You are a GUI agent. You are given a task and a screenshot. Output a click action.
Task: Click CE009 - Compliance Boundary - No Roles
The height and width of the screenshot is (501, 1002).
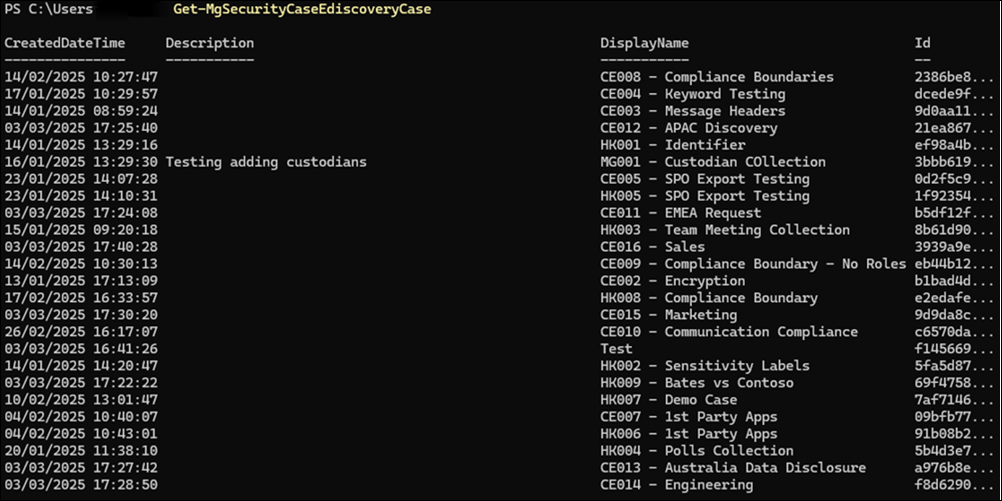[x=752, y=264]
